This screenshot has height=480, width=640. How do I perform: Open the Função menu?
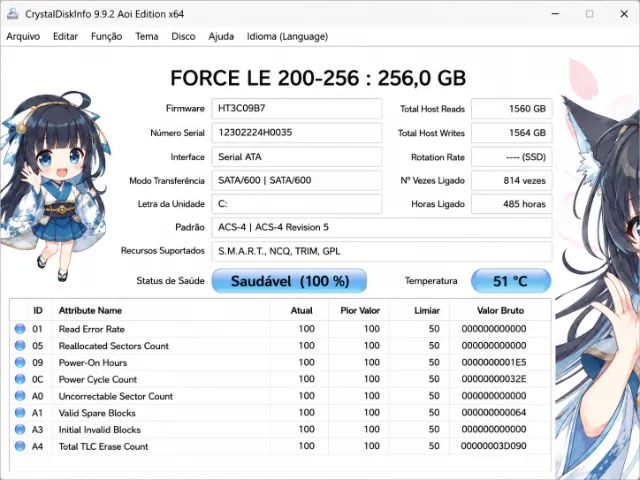click(107, 37)
